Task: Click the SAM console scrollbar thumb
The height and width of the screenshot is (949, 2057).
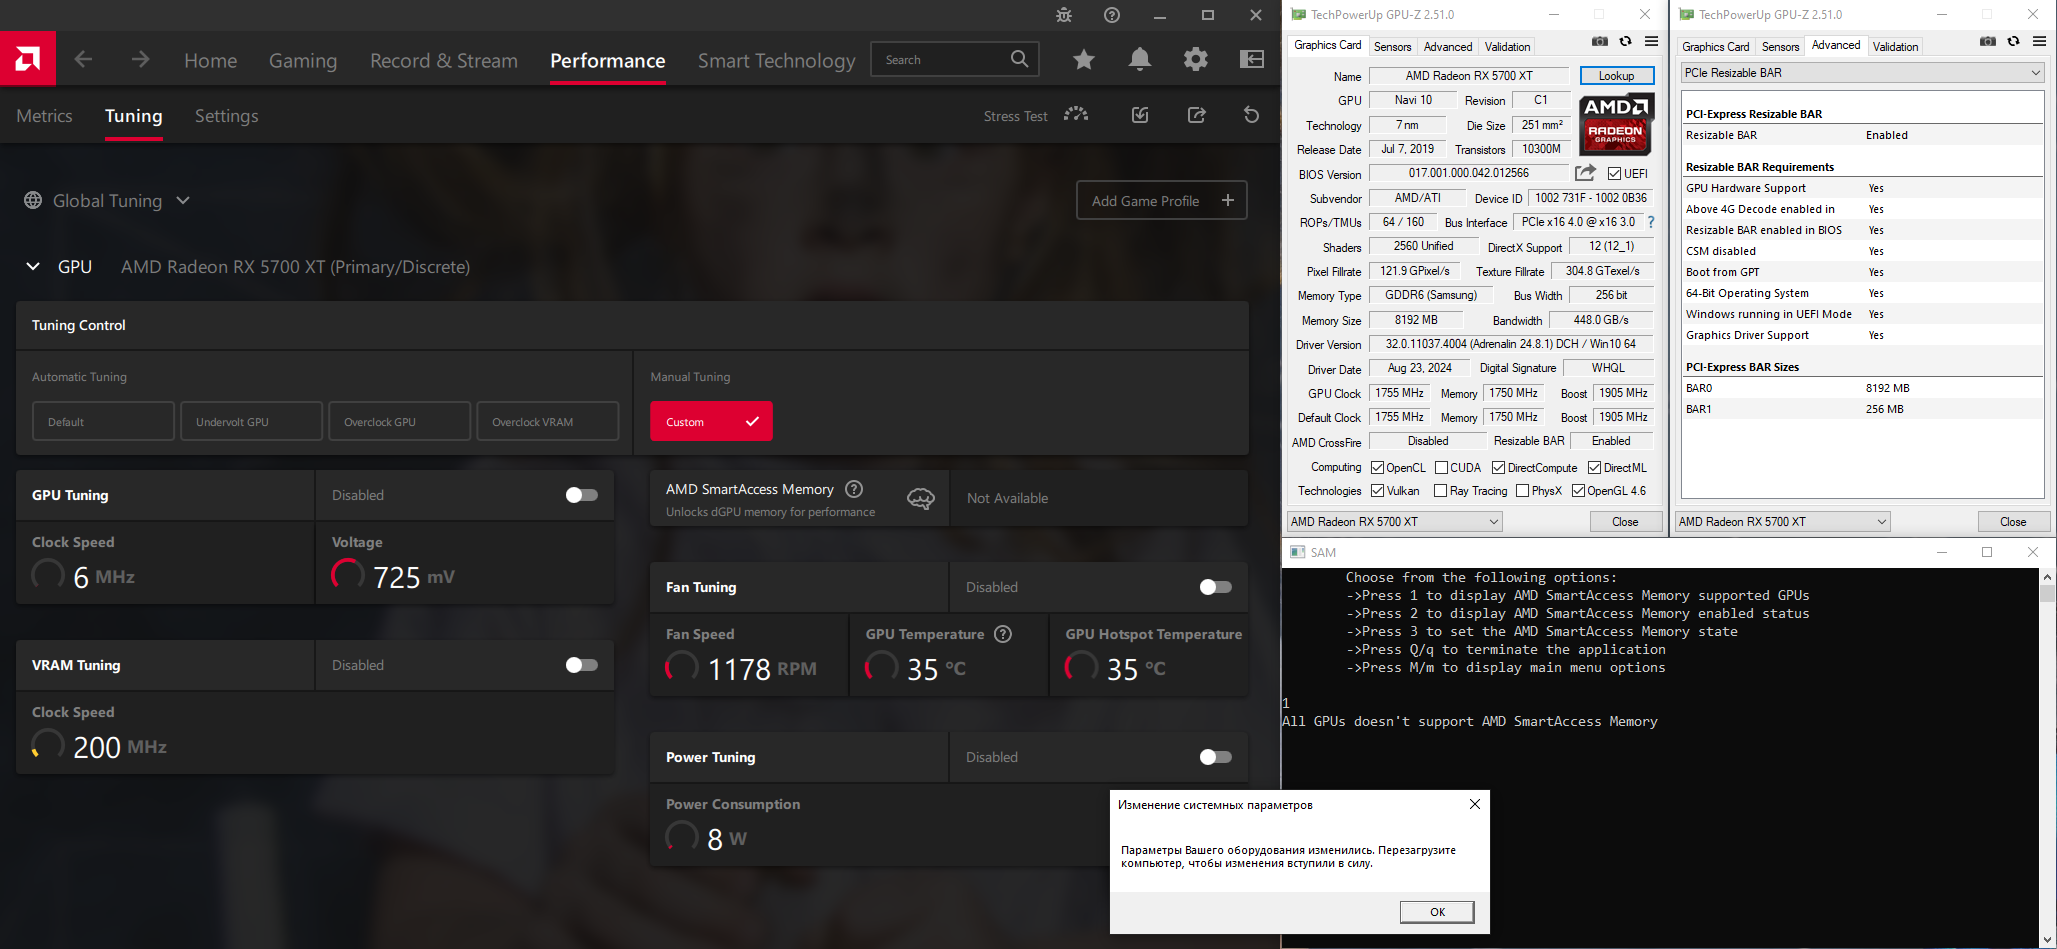Action: (x=2048, y=594)
